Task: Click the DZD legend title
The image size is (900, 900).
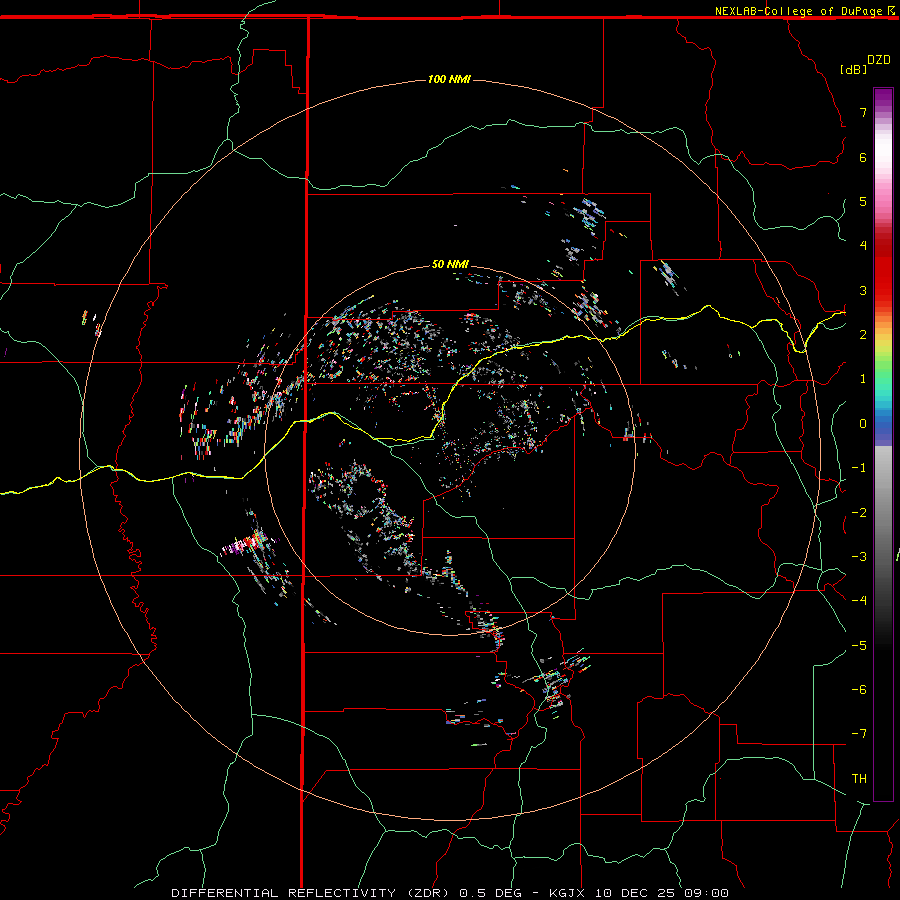Action: 879,60
